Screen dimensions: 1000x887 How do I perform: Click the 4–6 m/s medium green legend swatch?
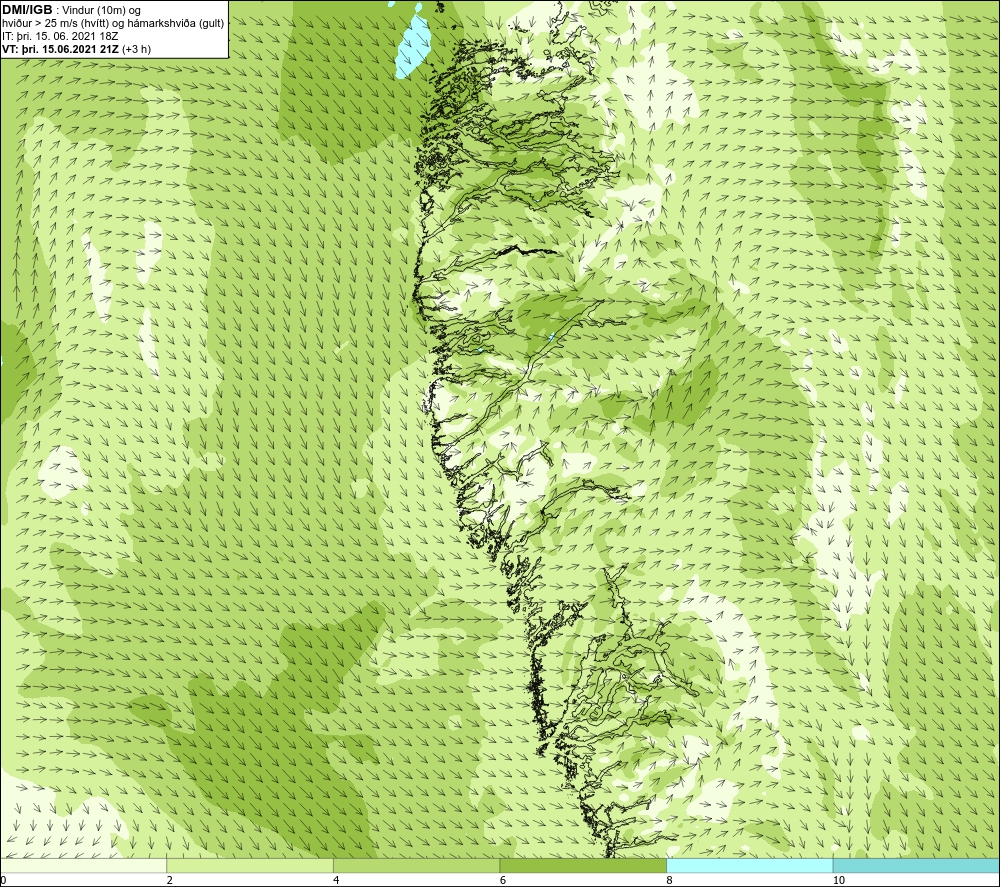[416, 865]
